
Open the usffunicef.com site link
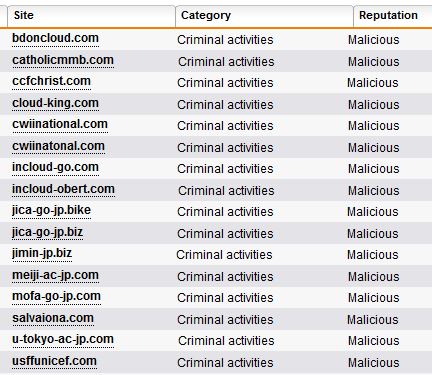click(55, 361)
